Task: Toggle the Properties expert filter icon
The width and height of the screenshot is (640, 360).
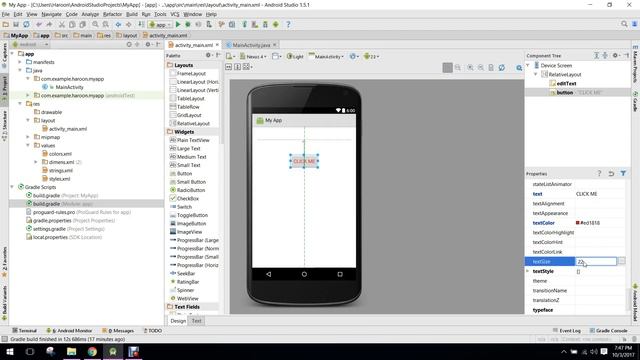Action: click(x=623, y=173)
